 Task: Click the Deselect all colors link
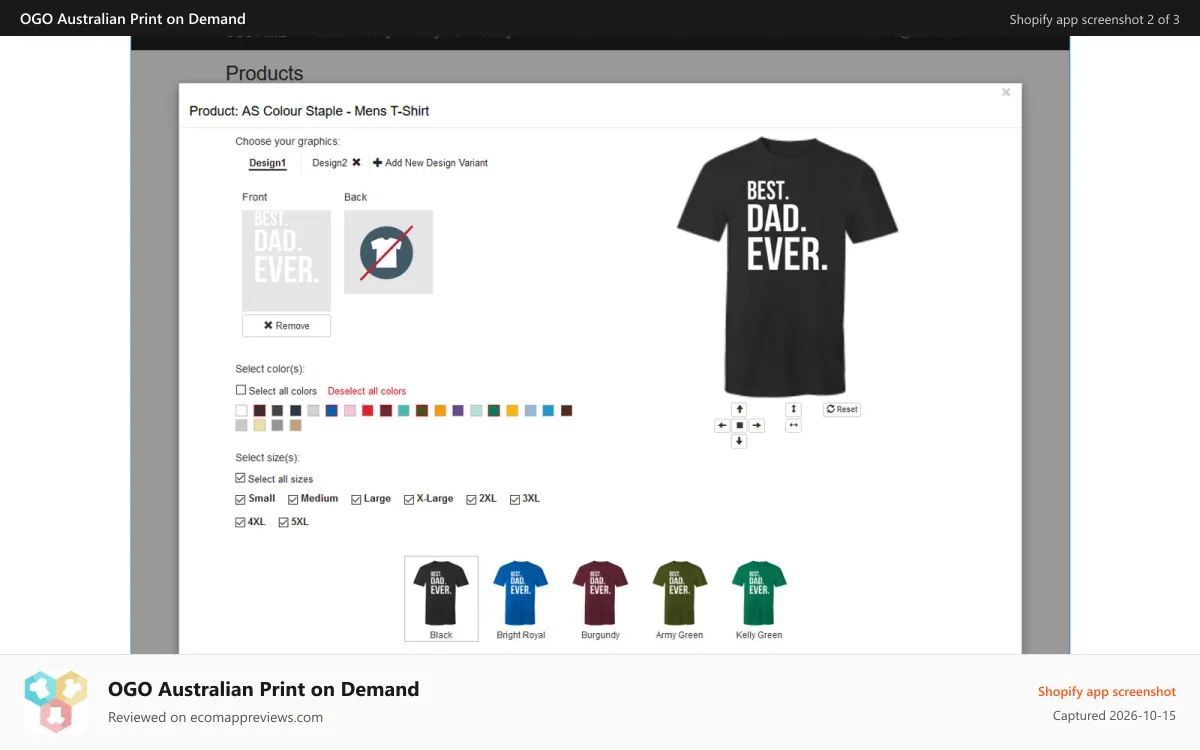point(367,391)
